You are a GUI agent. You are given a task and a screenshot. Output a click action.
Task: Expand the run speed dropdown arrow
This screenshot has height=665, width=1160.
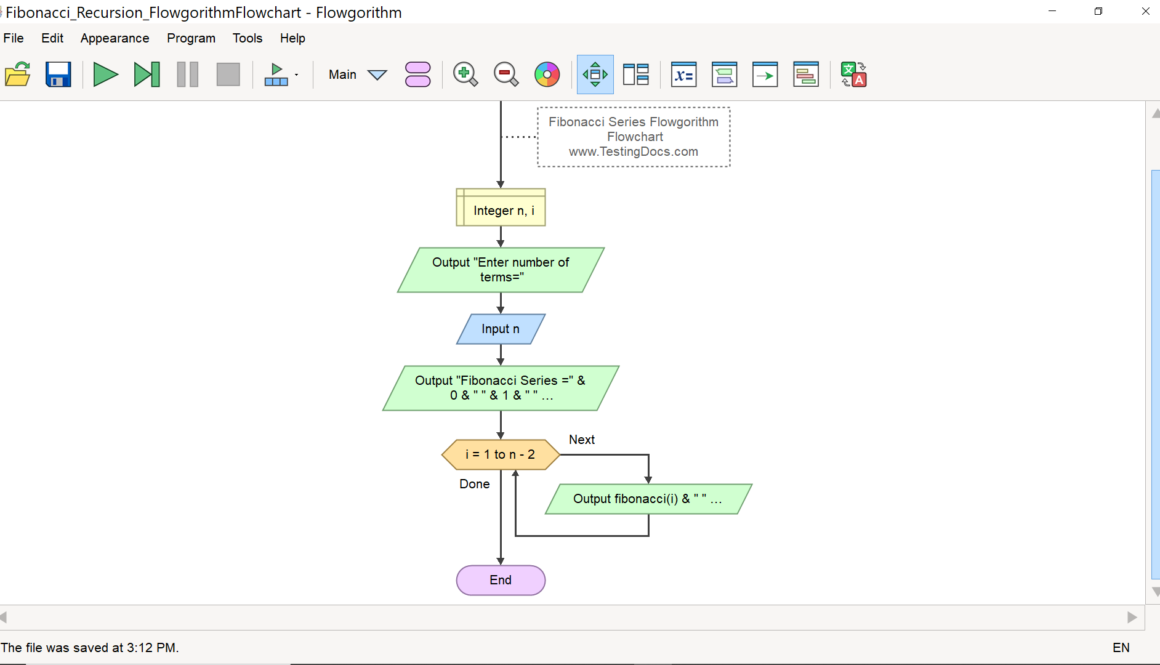pyautogui.click(x=296, y=75)
